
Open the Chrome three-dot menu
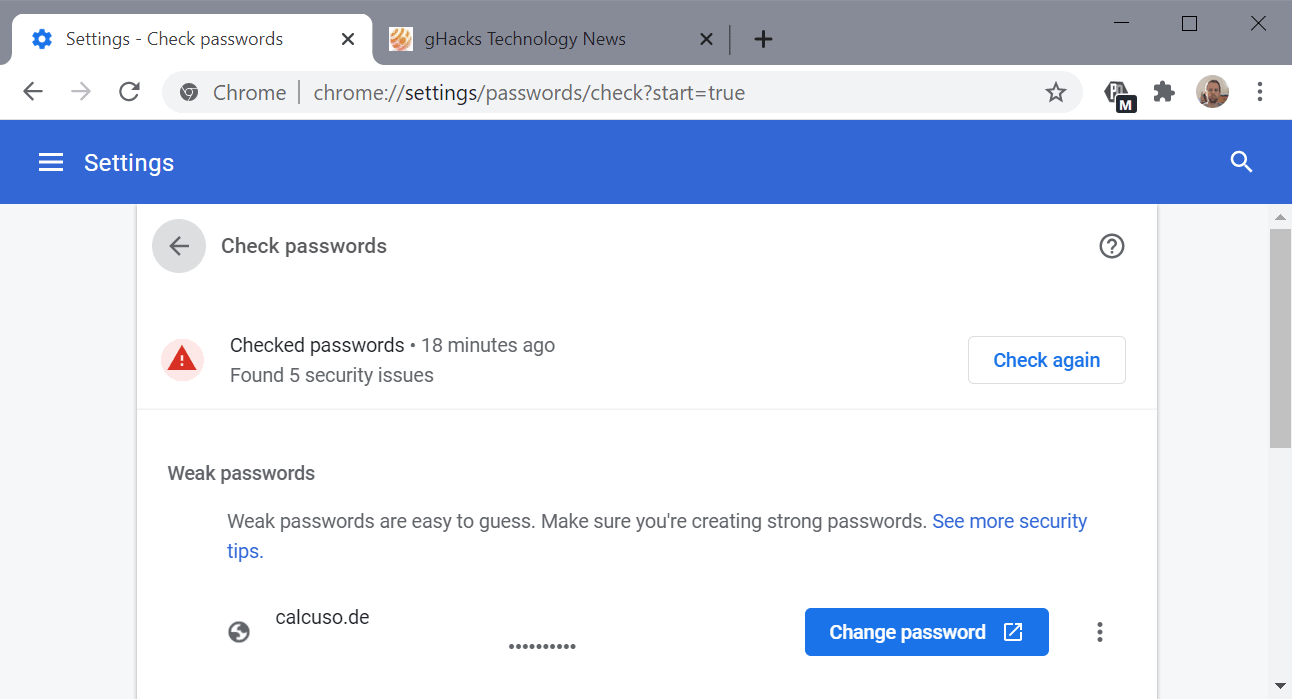point(1260,92)
